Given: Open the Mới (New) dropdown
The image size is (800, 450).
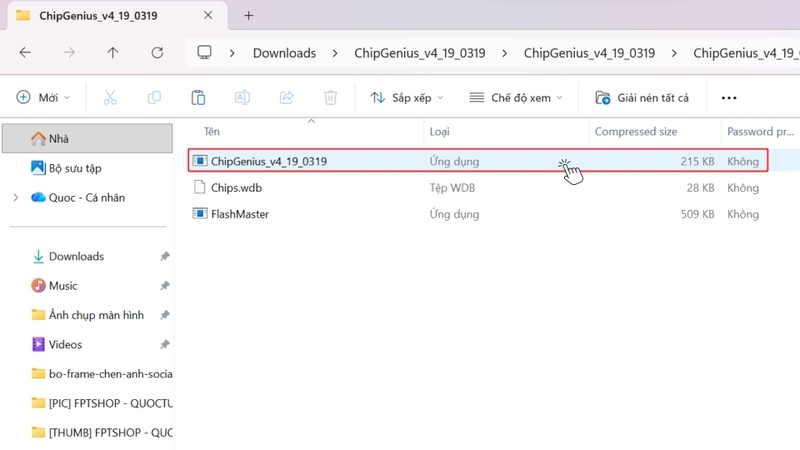Looking at the screenshot, I should pyautogui.click(x=43, y=97).
